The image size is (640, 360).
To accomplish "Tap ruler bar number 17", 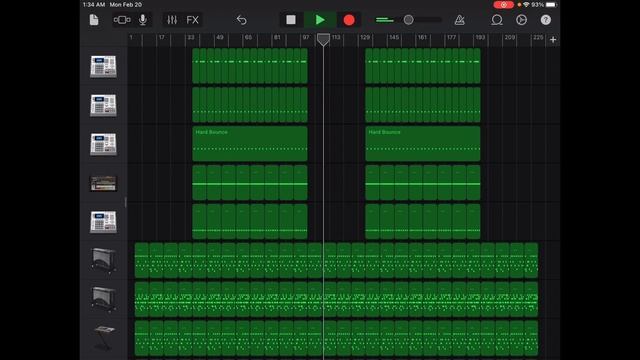I will point(162,37).
